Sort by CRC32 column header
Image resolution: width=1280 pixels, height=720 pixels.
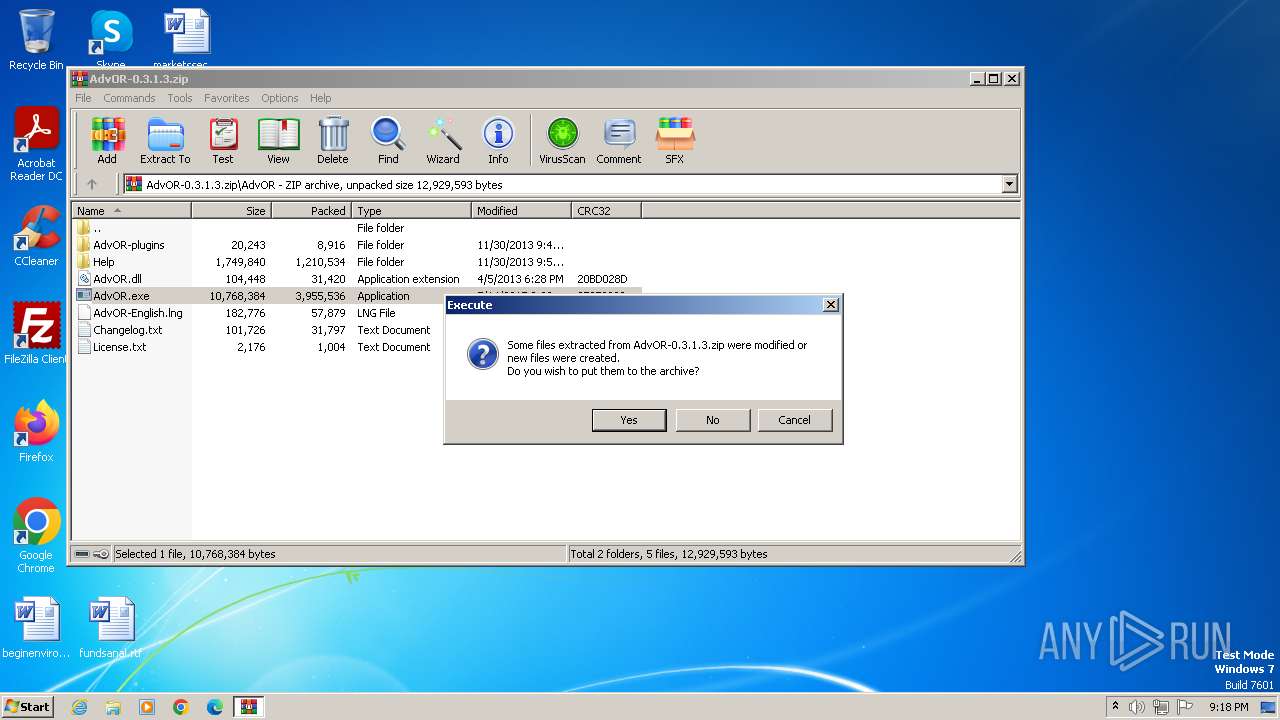(606, 210)
